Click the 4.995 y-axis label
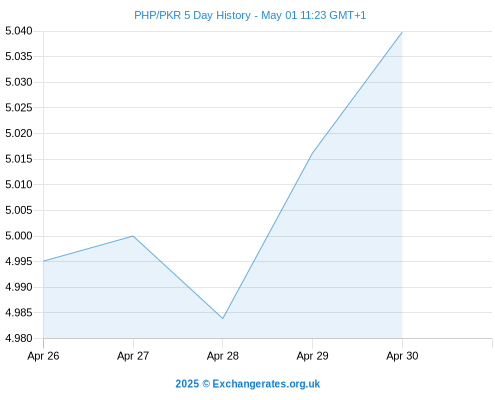This screenshot has height=400, width=495. click(x=19, y=261)
